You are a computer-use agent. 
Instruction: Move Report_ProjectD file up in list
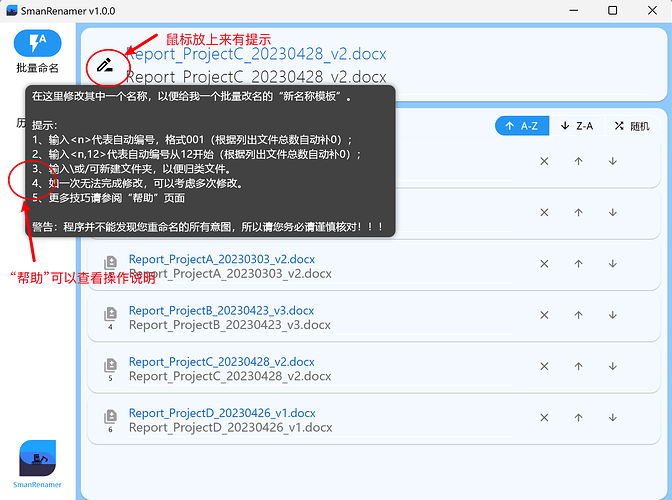click(578, 420)
